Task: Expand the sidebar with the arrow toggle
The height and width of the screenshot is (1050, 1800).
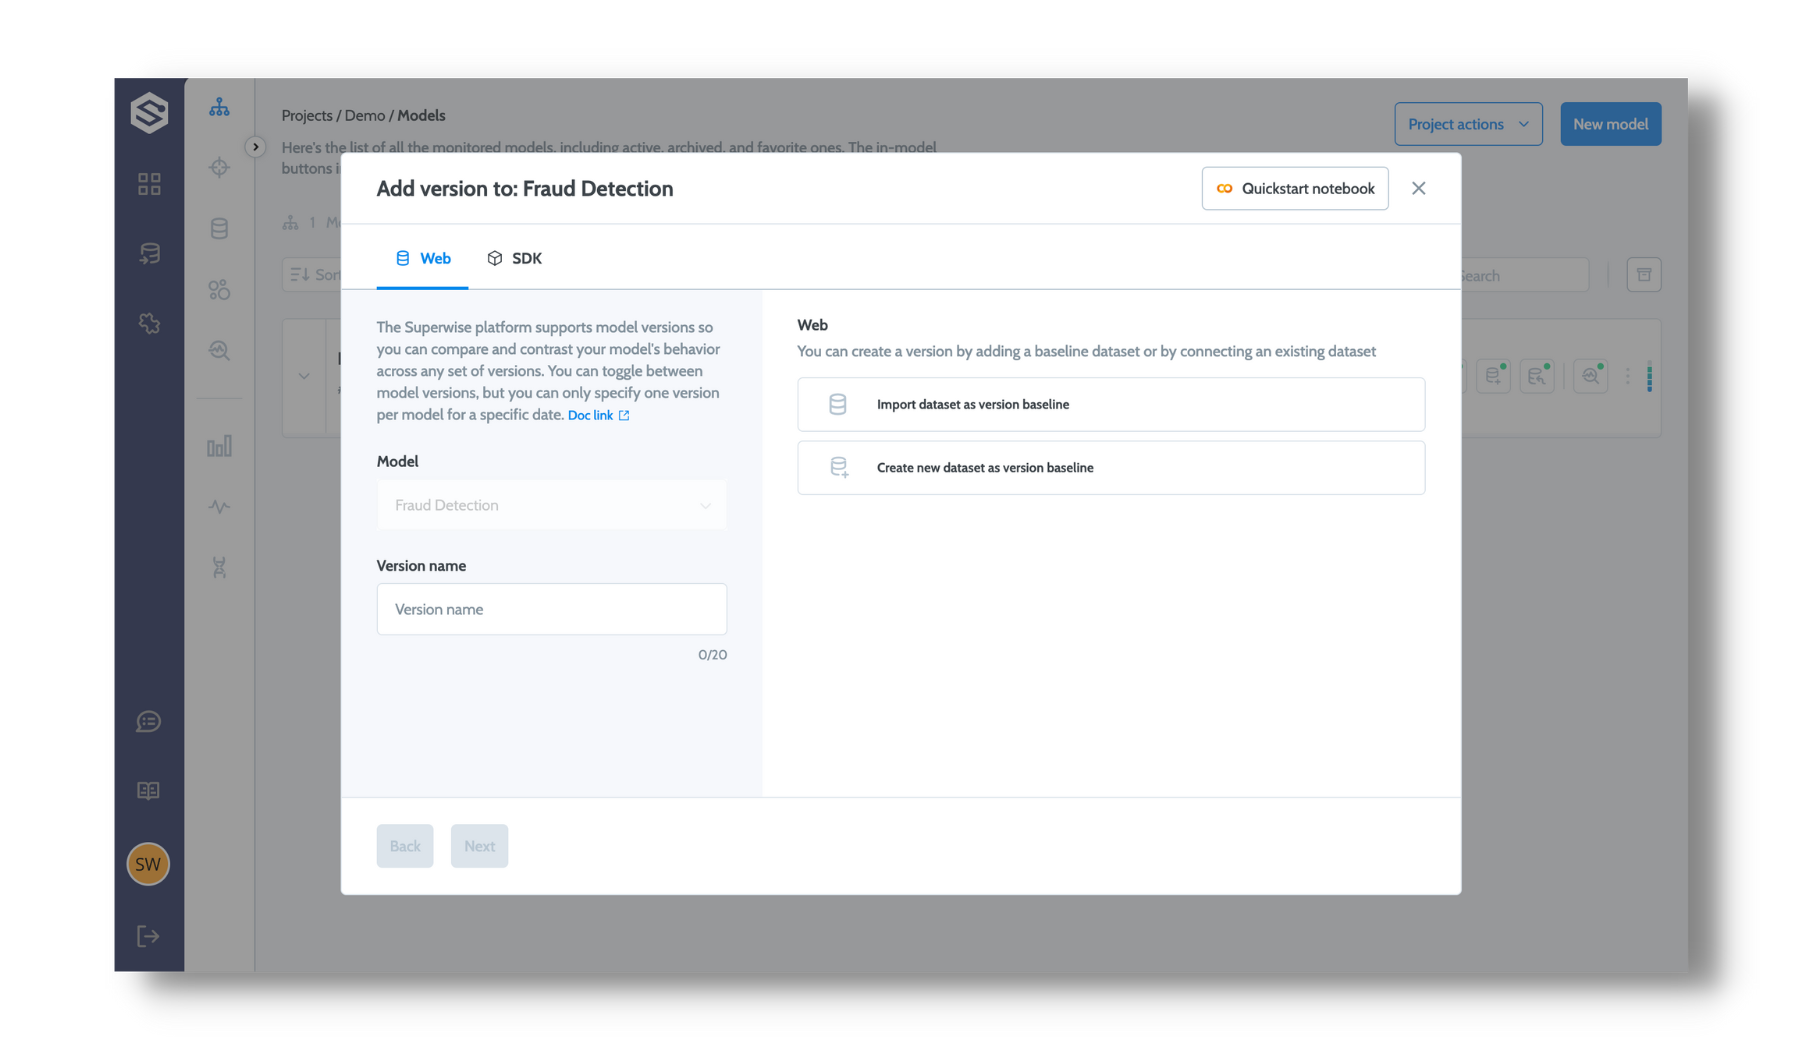Action: [255, 146]
